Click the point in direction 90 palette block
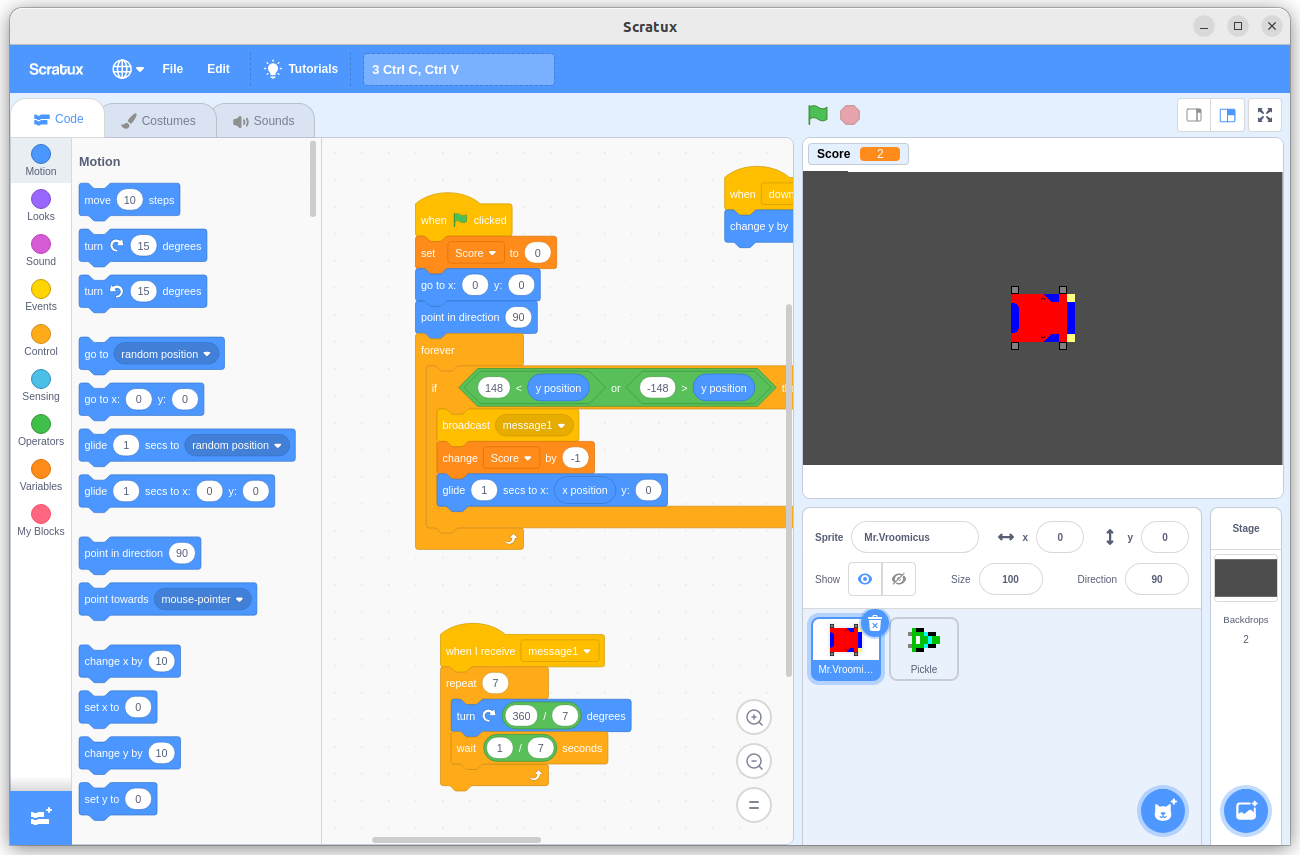 pos(140,553)
